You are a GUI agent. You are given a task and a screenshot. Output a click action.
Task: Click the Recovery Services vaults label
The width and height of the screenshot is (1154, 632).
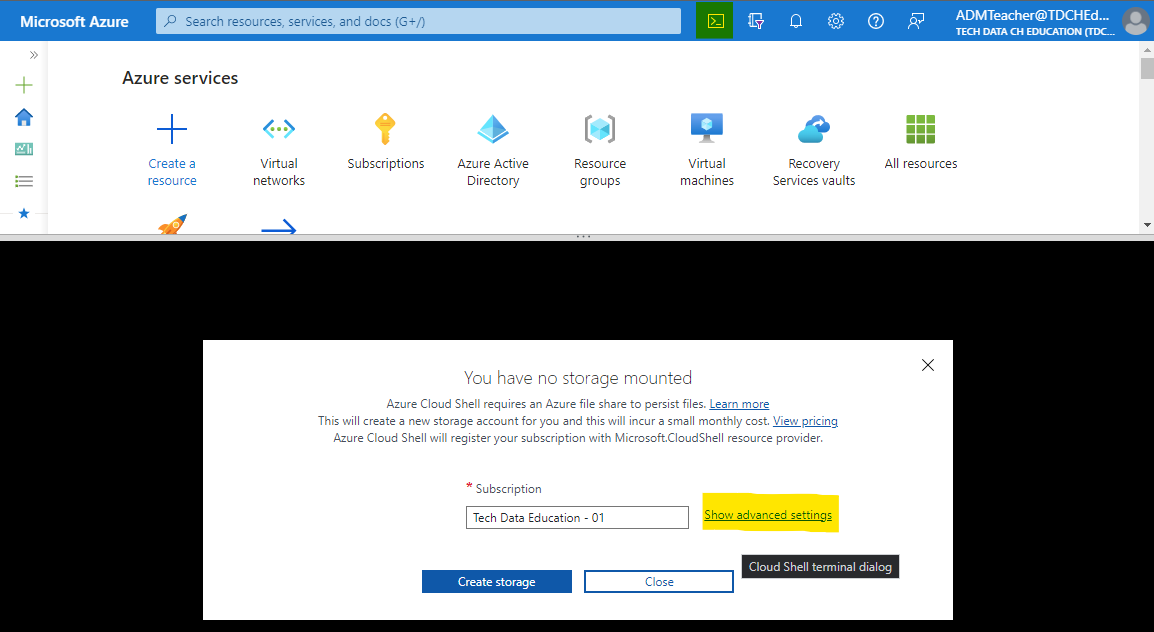[814, 172]
